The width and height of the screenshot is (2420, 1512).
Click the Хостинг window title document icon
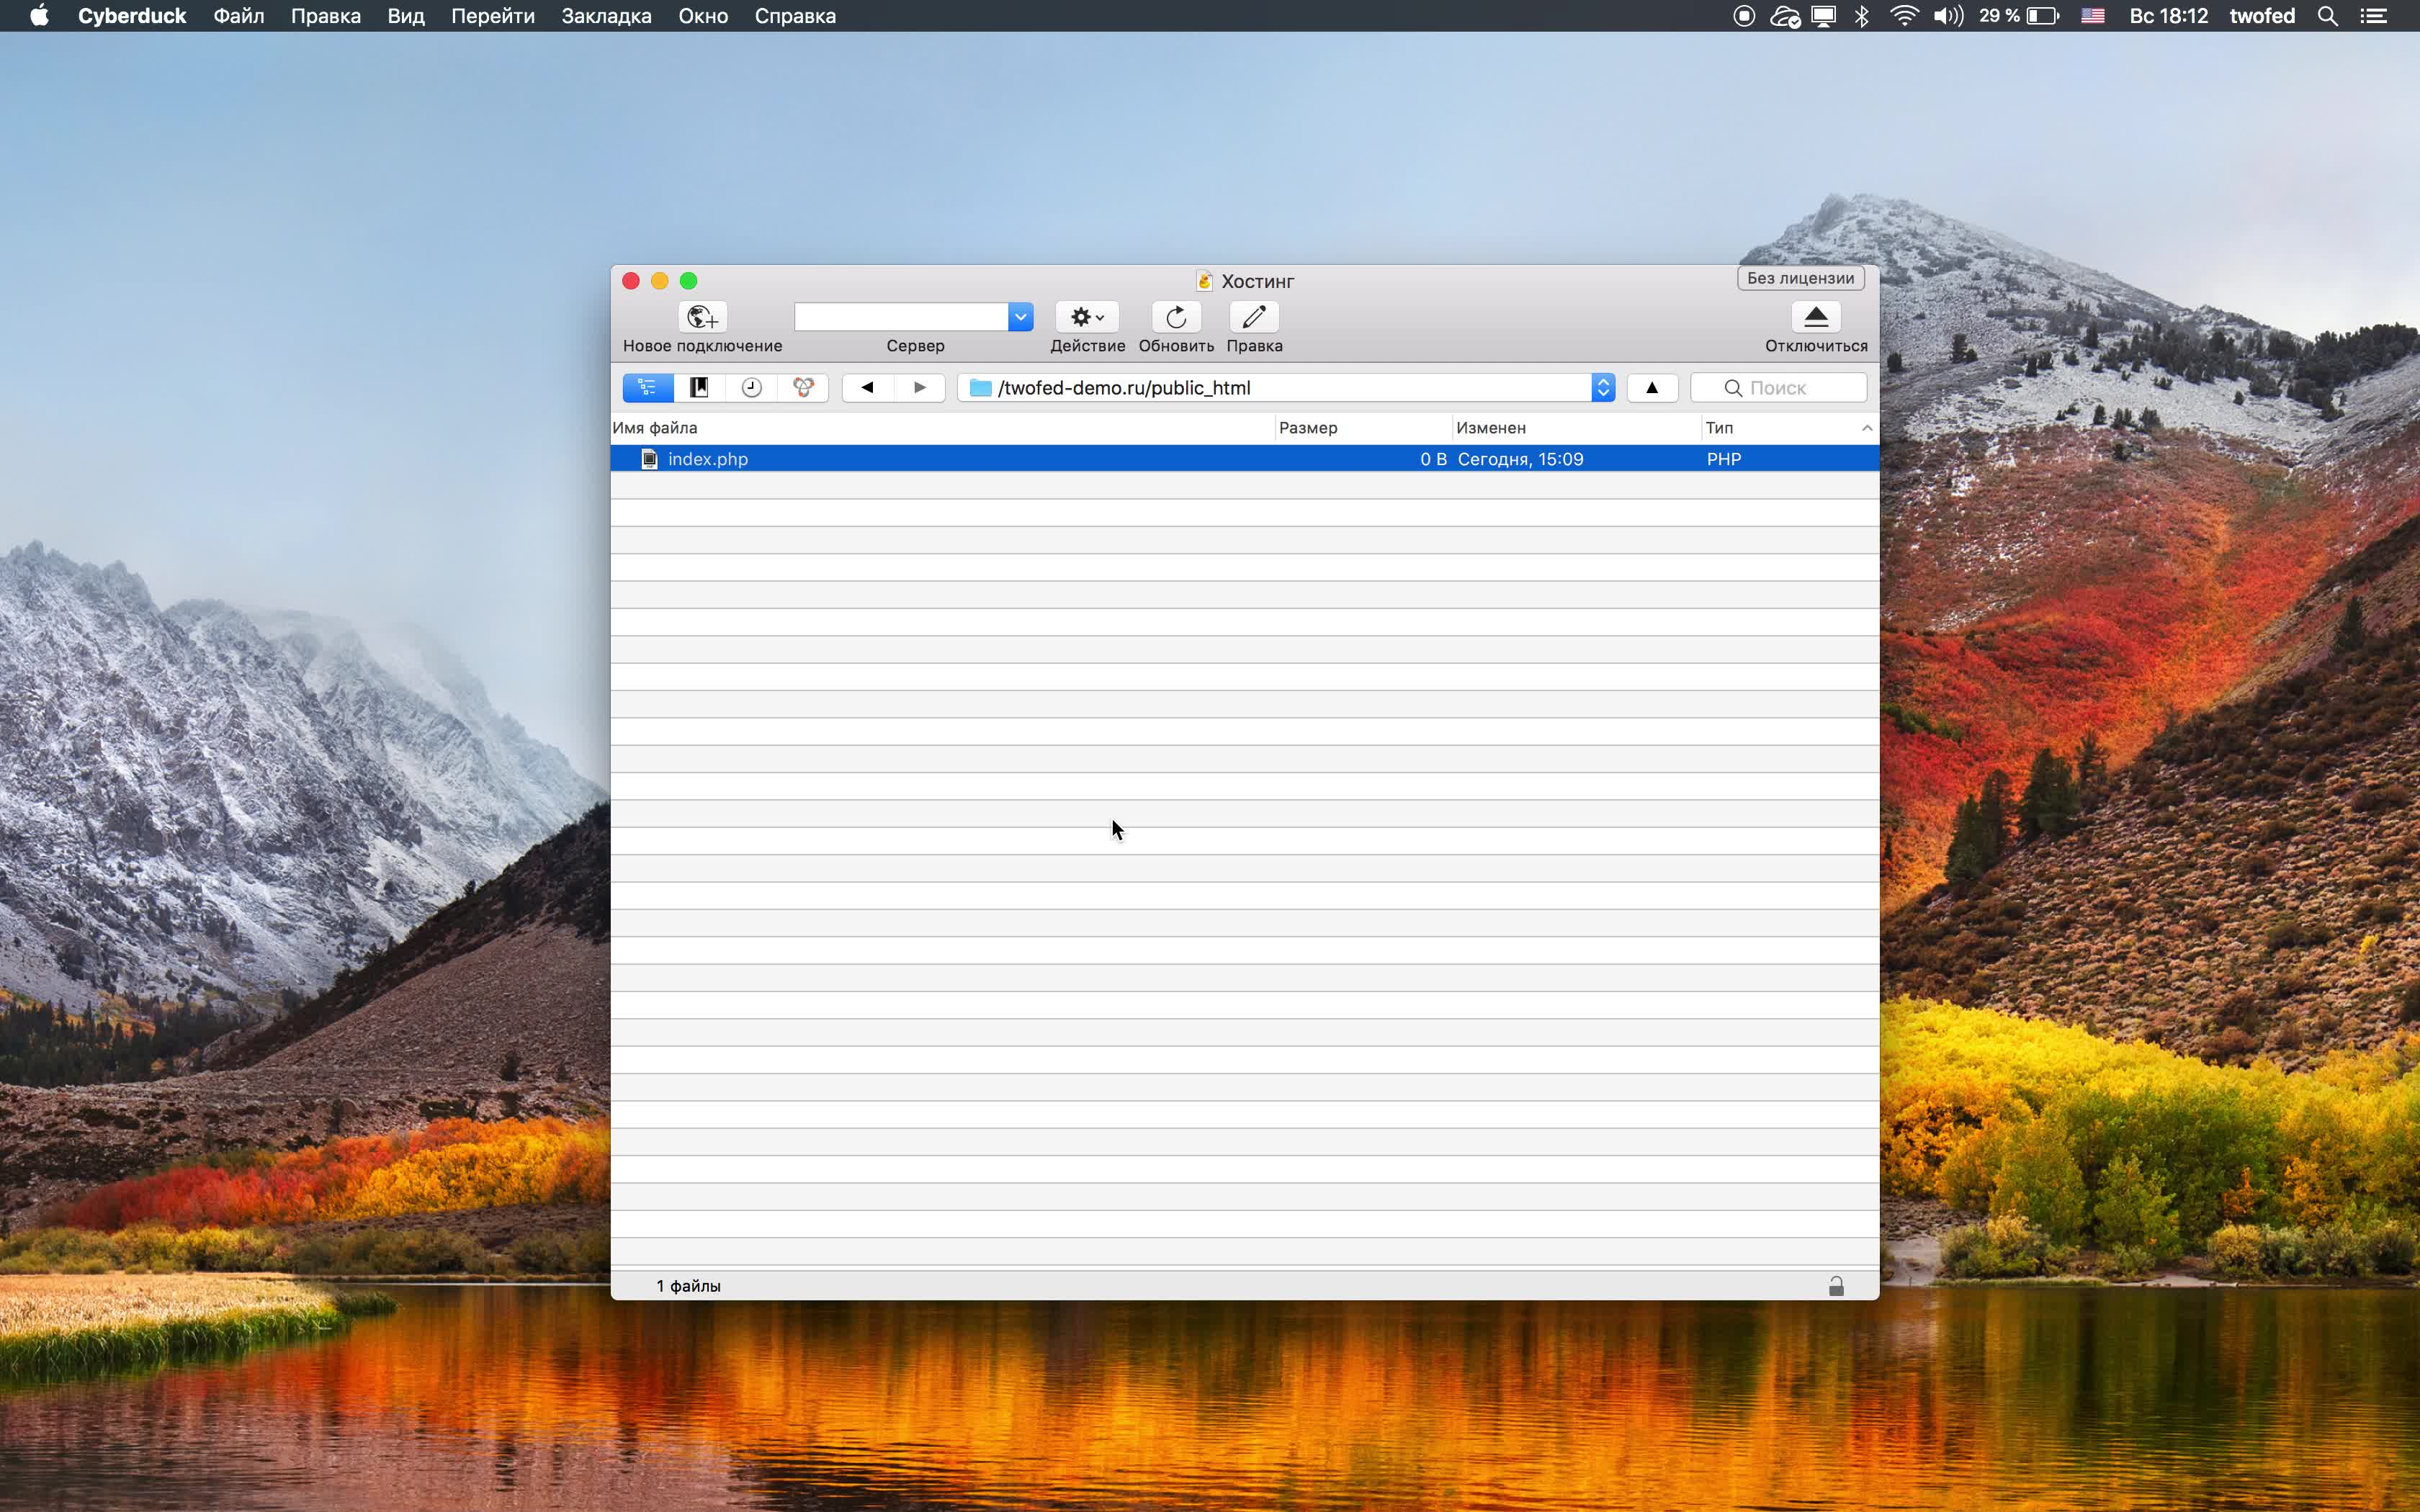(1204, 281)
